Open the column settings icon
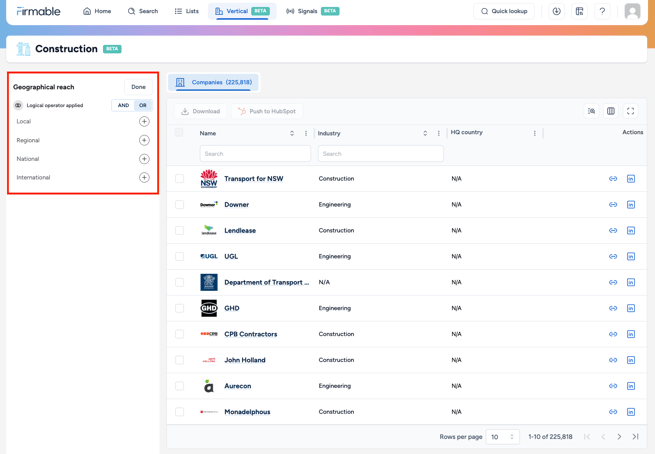 click(x=611, y=111)
